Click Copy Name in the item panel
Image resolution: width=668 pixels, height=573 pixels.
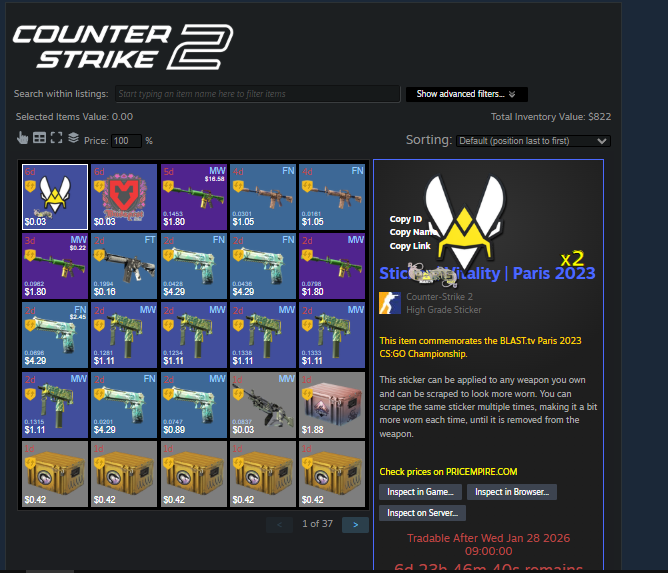pyautogui.click(x=412, y=232)
